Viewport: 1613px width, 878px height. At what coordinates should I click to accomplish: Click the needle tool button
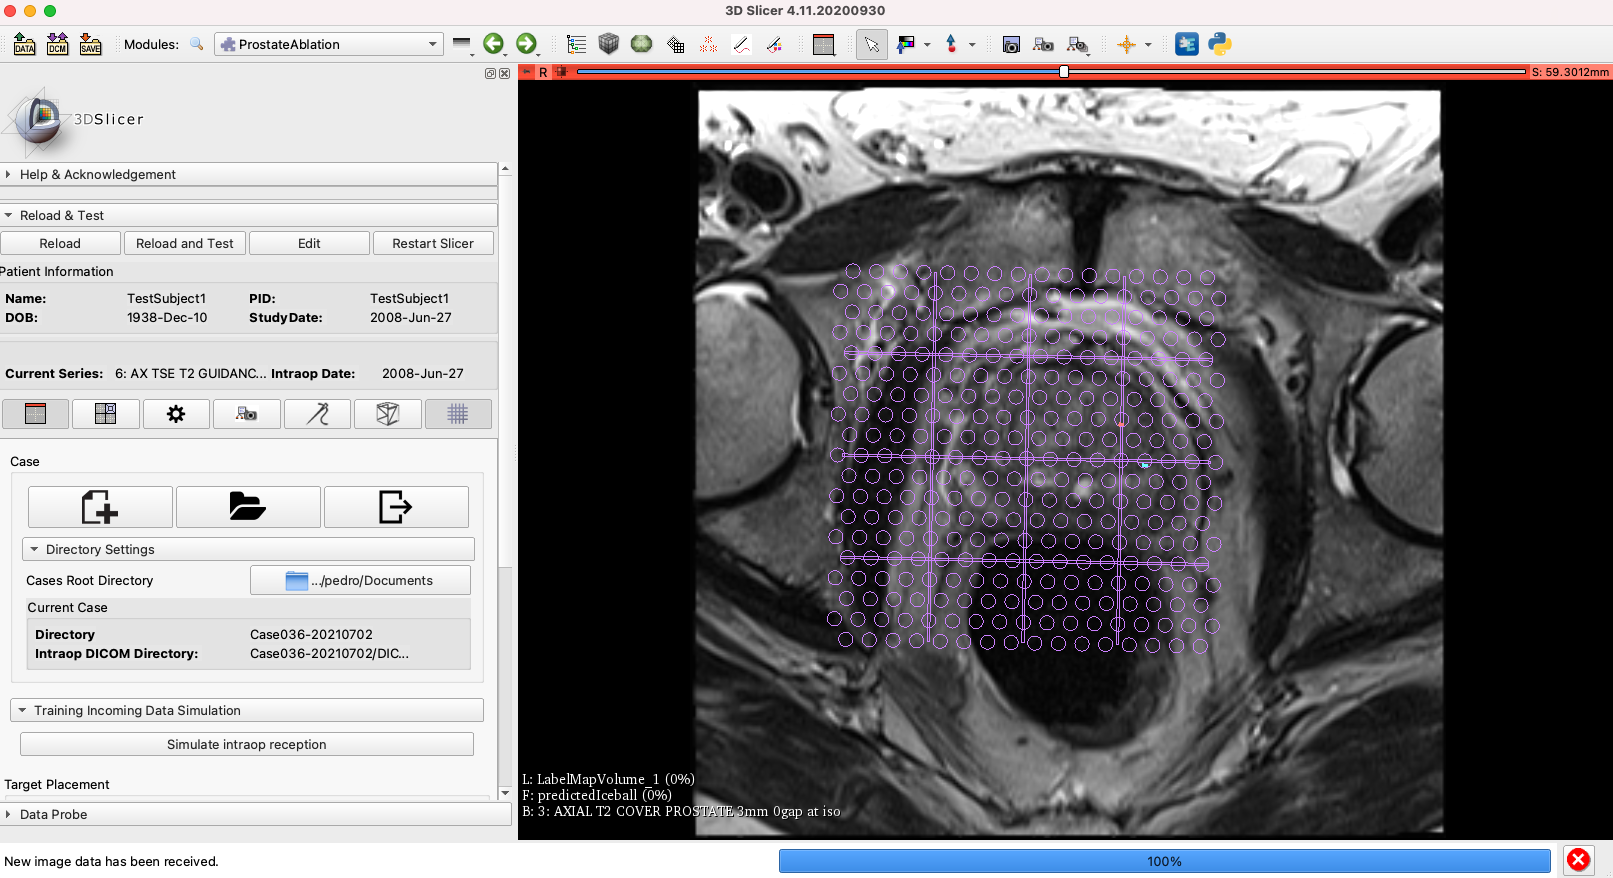pos(317,414)
